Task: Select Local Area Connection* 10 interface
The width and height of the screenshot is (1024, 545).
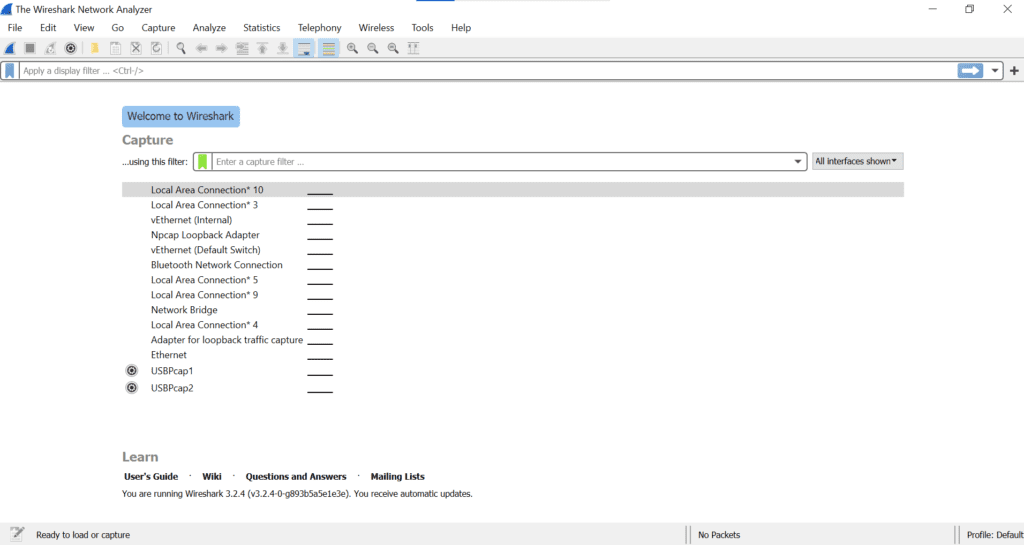Action: tap(513, 190)
